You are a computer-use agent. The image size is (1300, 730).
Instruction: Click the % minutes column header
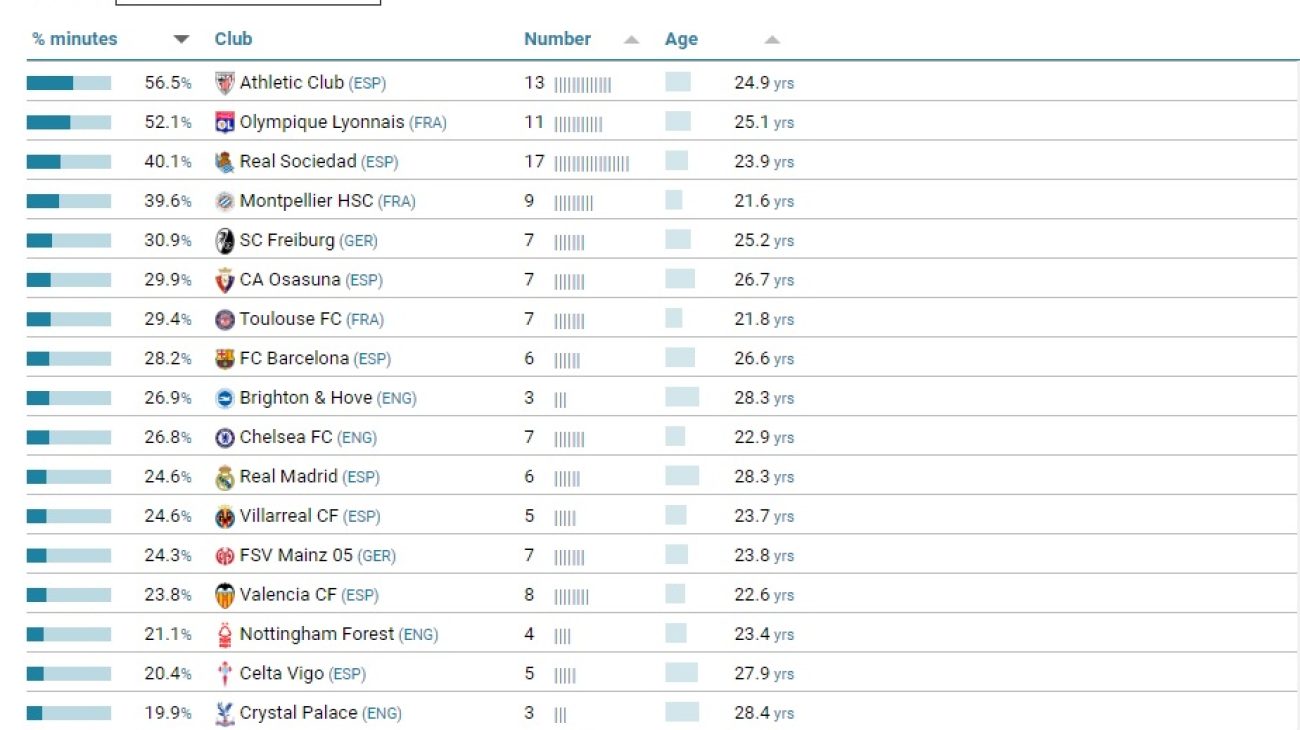(x=75, y=39)
